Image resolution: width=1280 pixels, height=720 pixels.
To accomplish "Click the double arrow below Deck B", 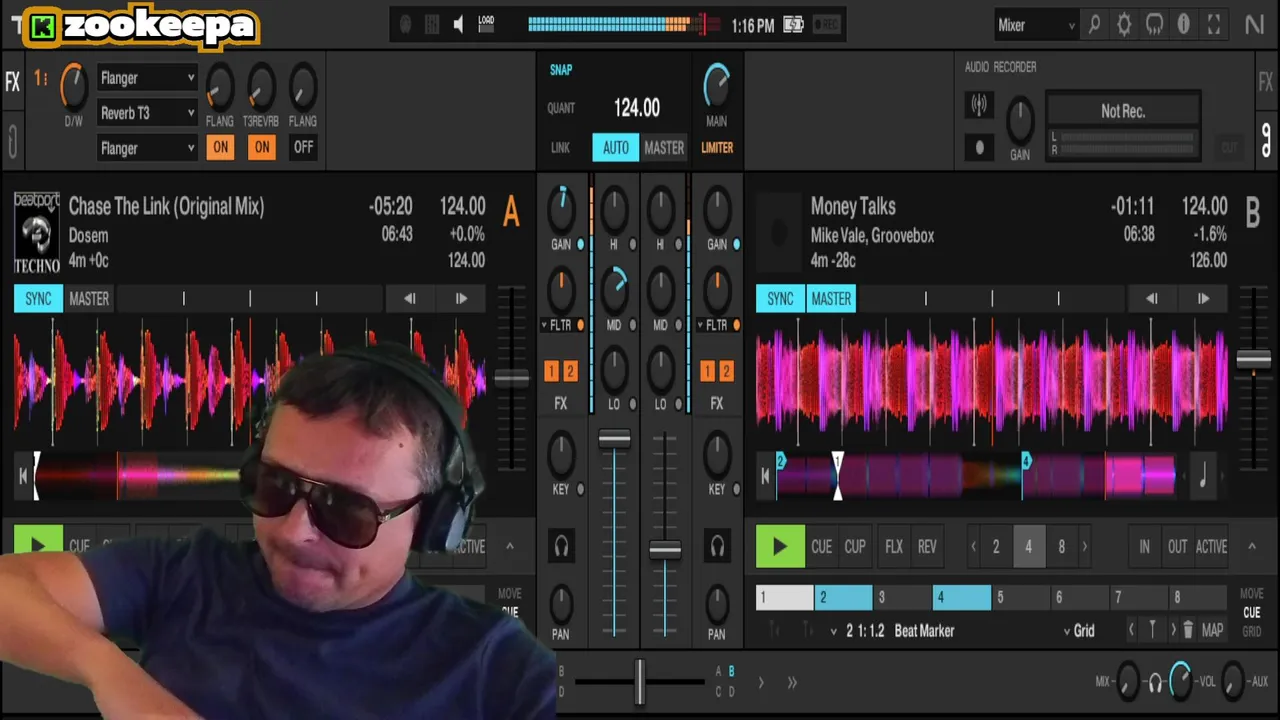I will point(792,683).
